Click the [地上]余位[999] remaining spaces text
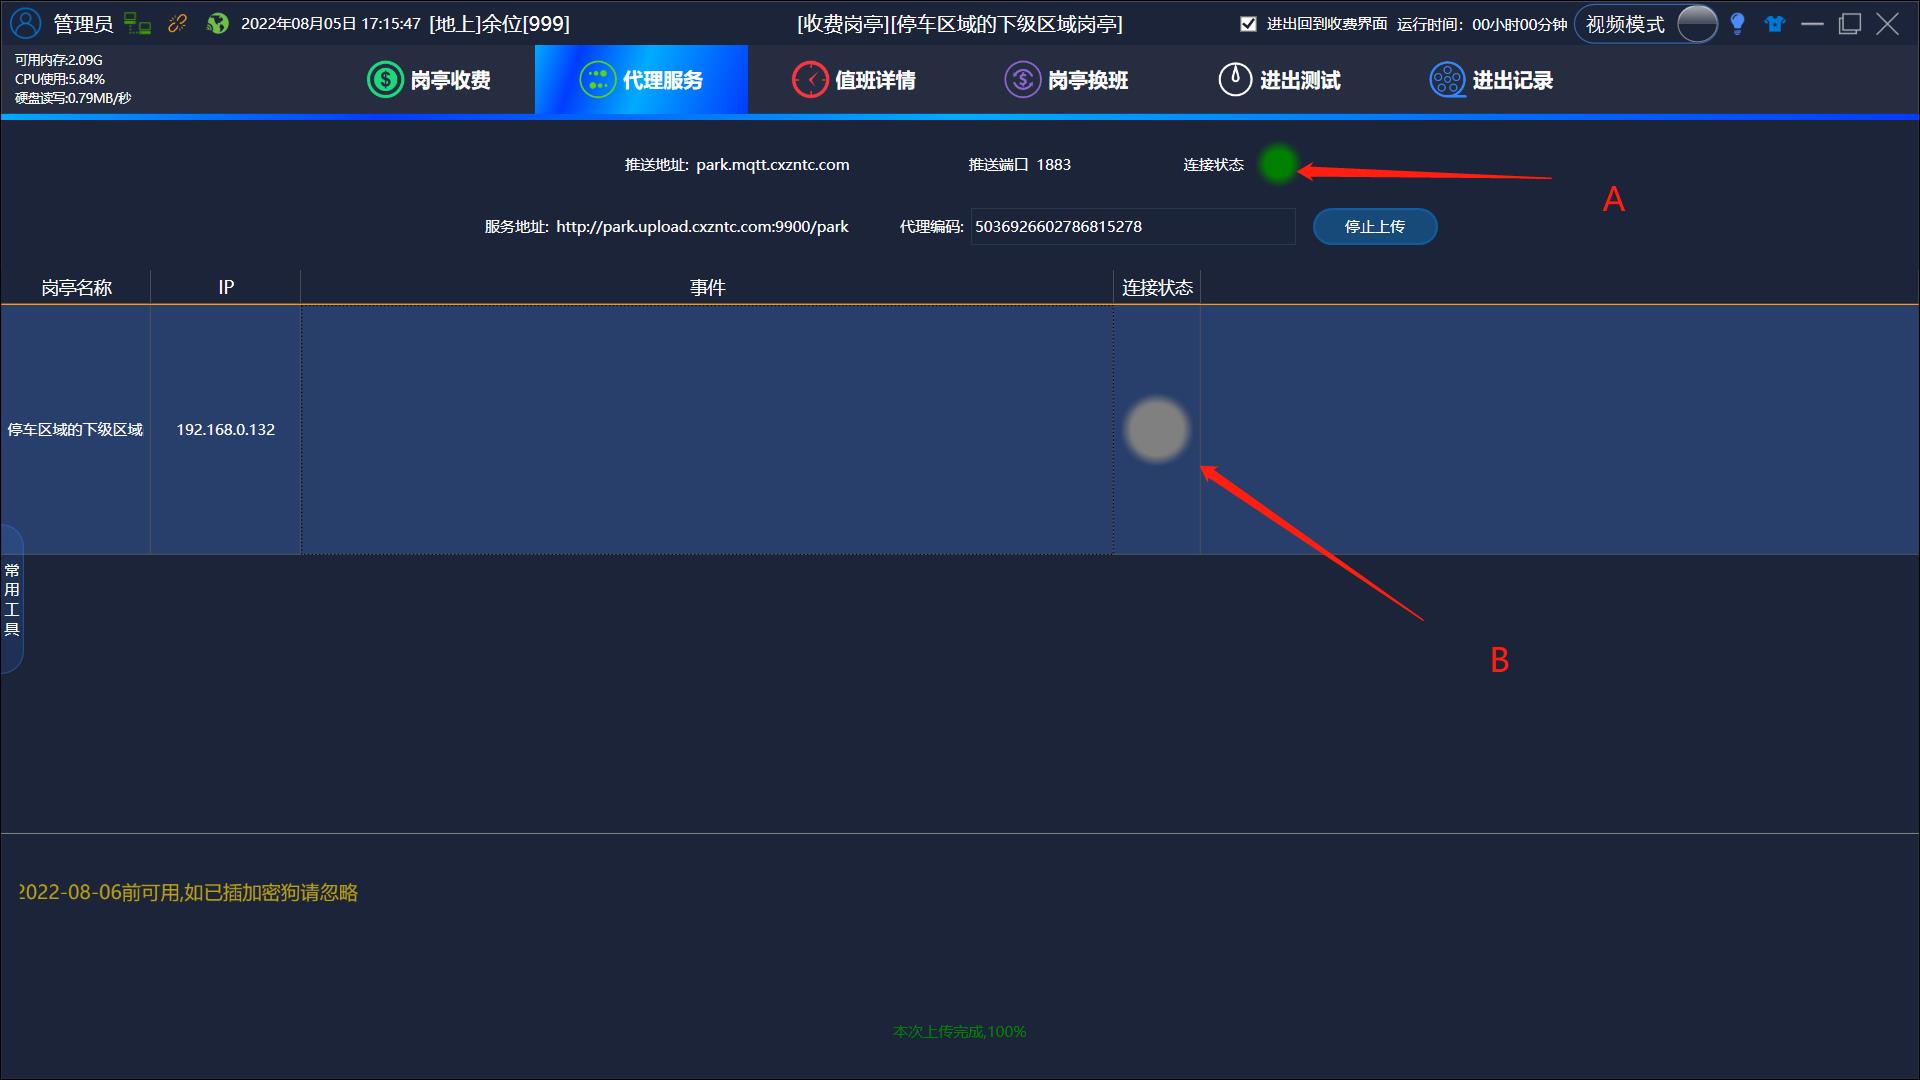This screenshot has width=1920, height=1080. click(x=499, y=24)
